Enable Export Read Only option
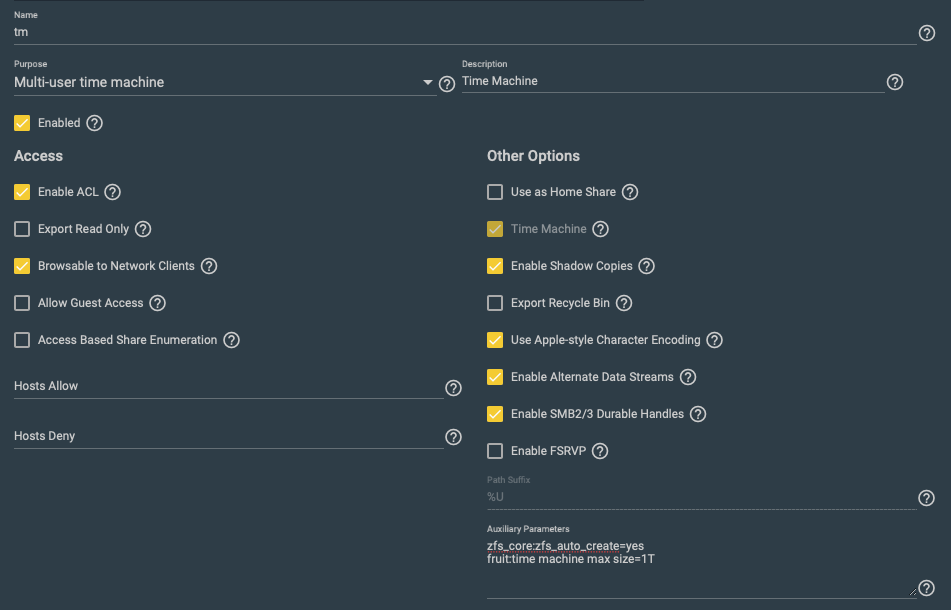 pos(22,229)
